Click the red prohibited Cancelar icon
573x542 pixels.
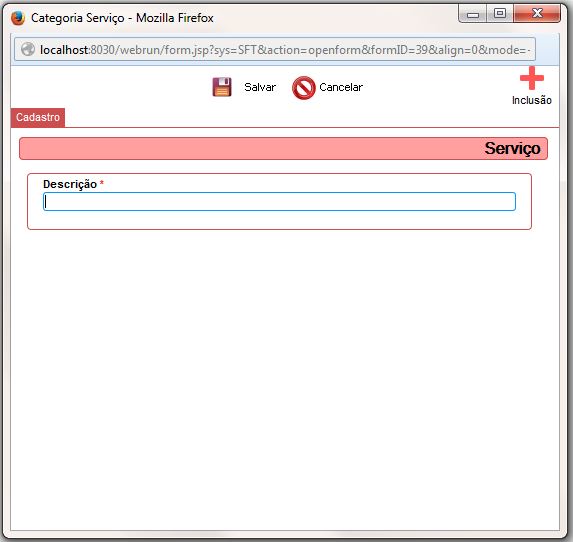[303, 88]
